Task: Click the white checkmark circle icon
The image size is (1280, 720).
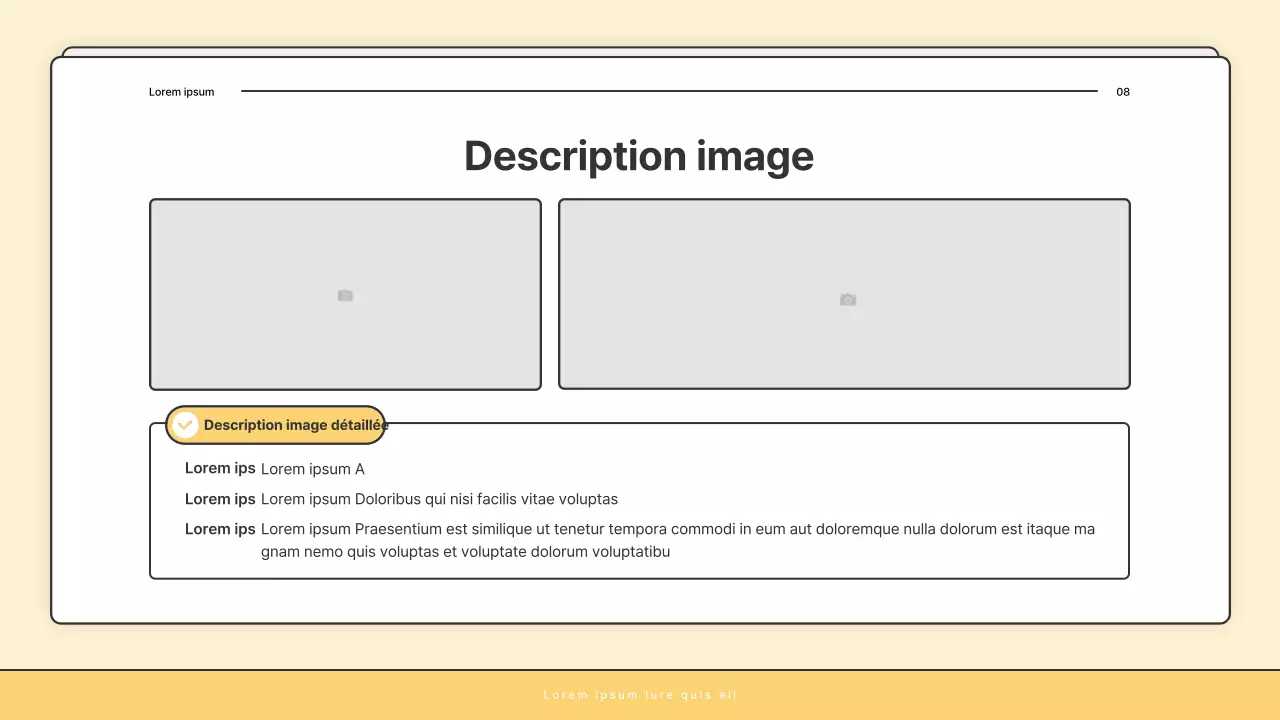Action: point(184,425)
